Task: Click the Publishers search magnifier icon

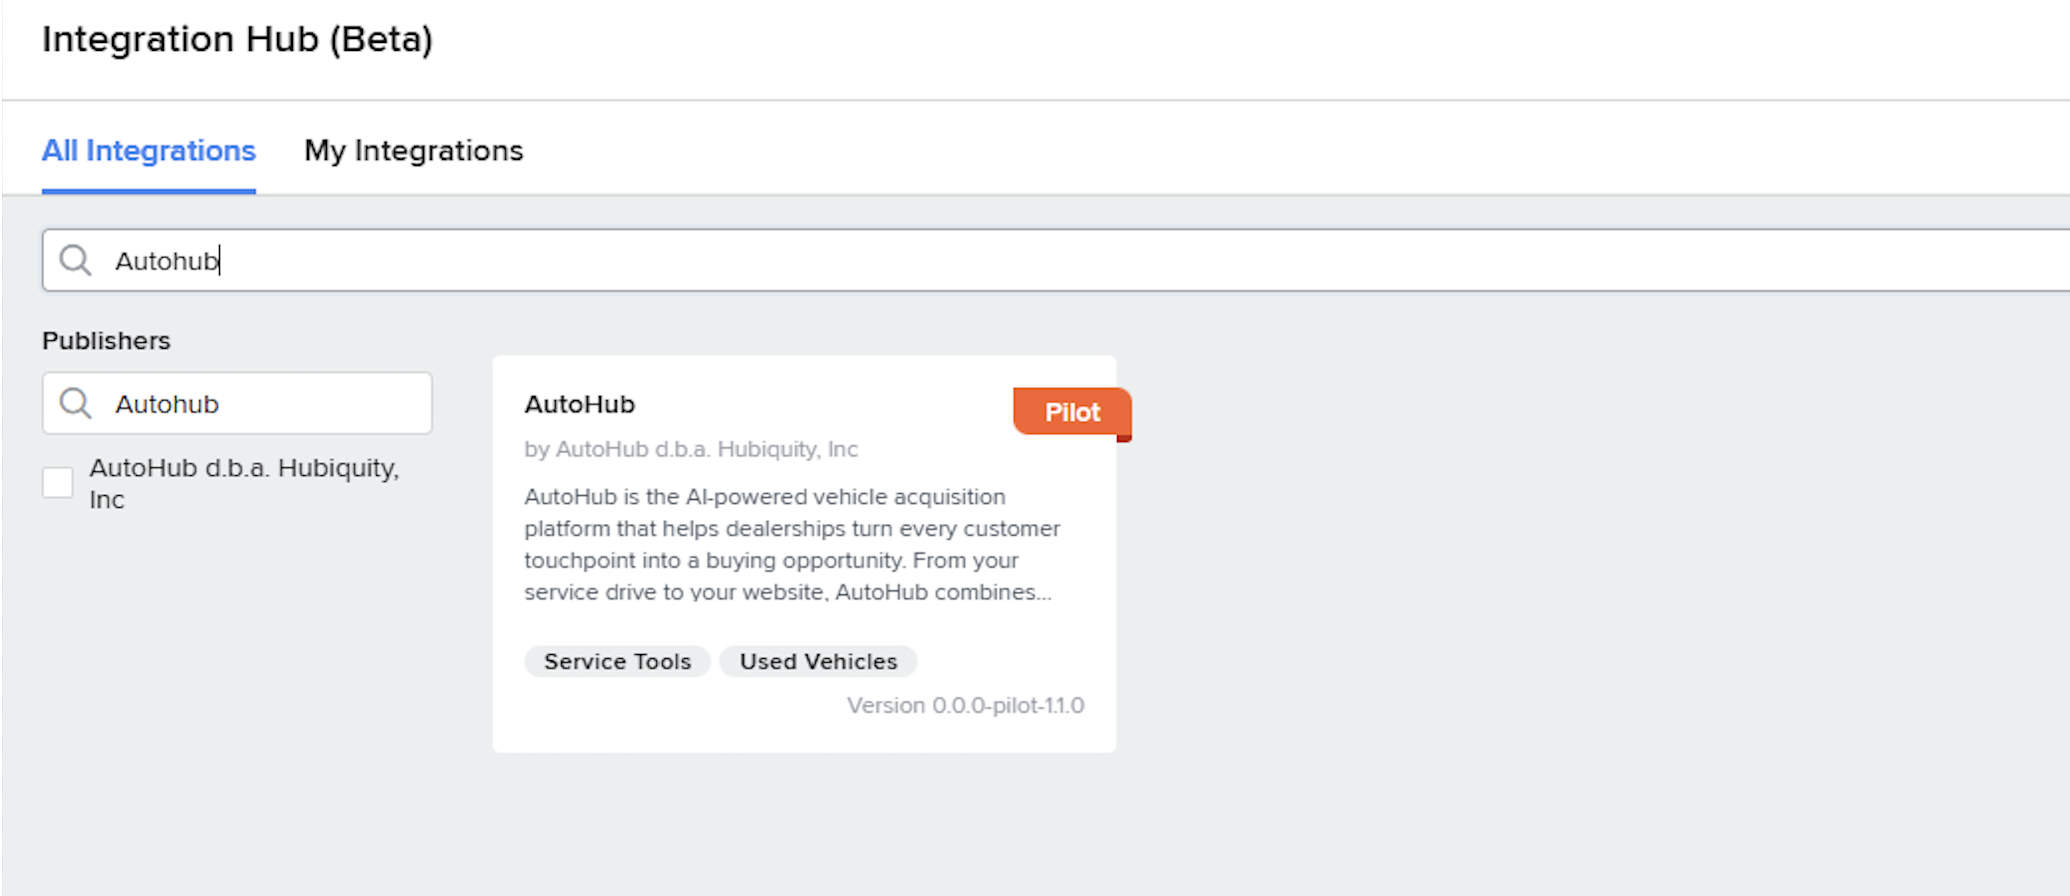Action: 75,403
